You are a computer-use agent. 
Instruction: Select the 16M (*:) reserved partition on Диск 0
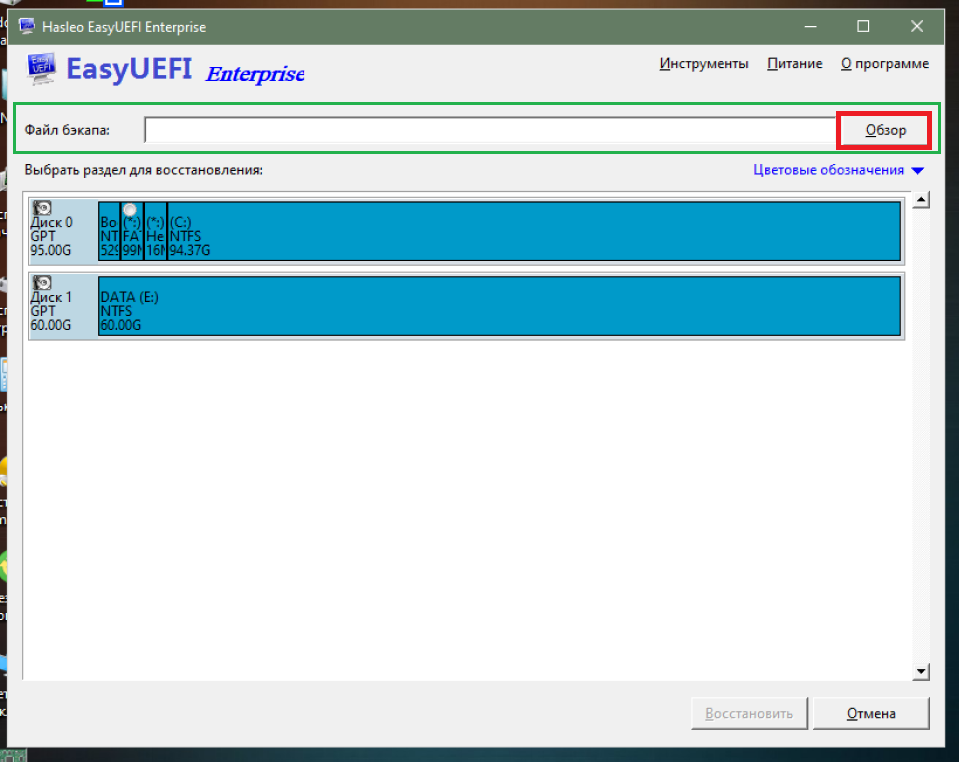click(x=155, y=231)
